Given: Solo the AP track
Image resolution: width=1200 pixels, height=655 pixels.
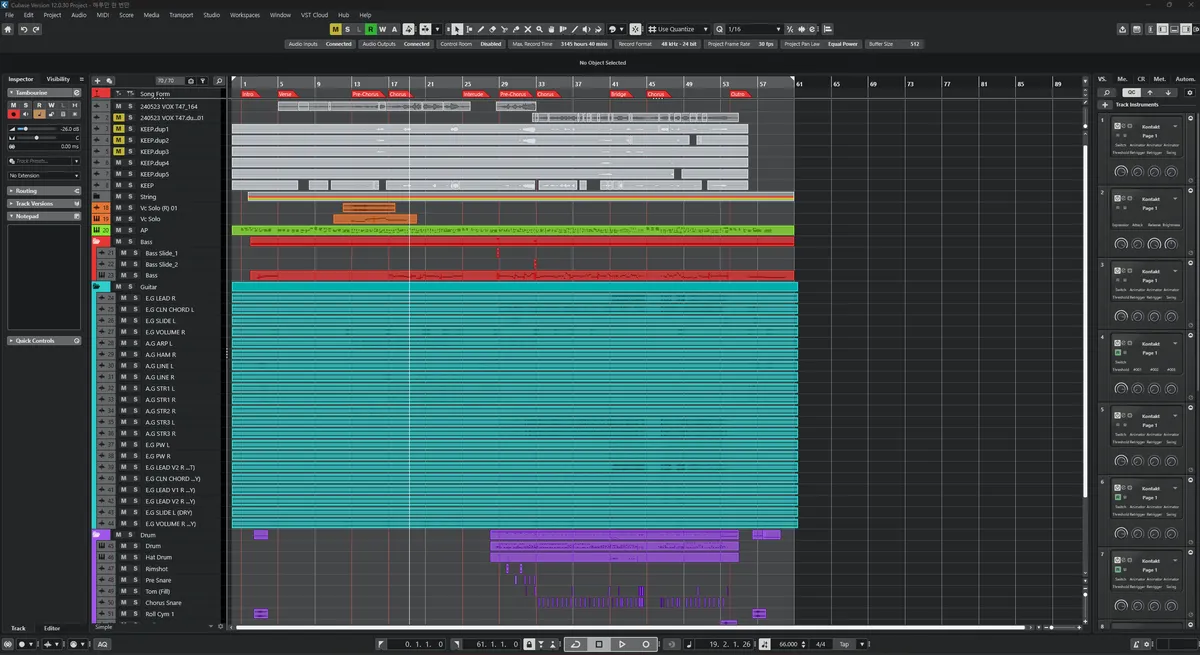Looking at the screenshot, I should click(x=132, y=230).
